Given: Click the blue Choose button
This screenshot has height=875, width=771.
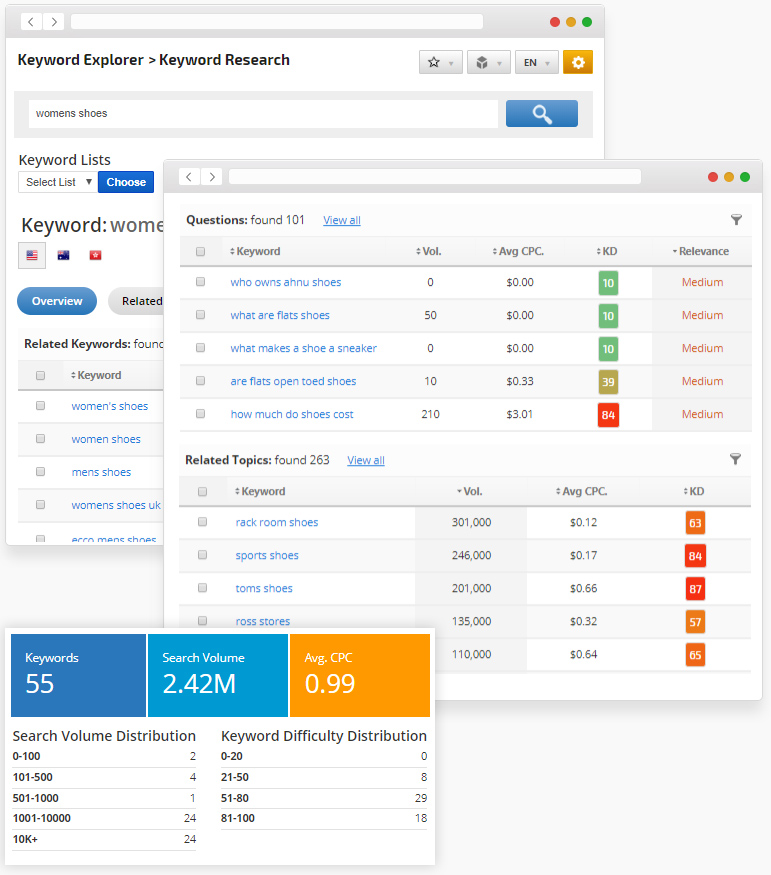Looking at the screenshot, I should click(126, 182).
